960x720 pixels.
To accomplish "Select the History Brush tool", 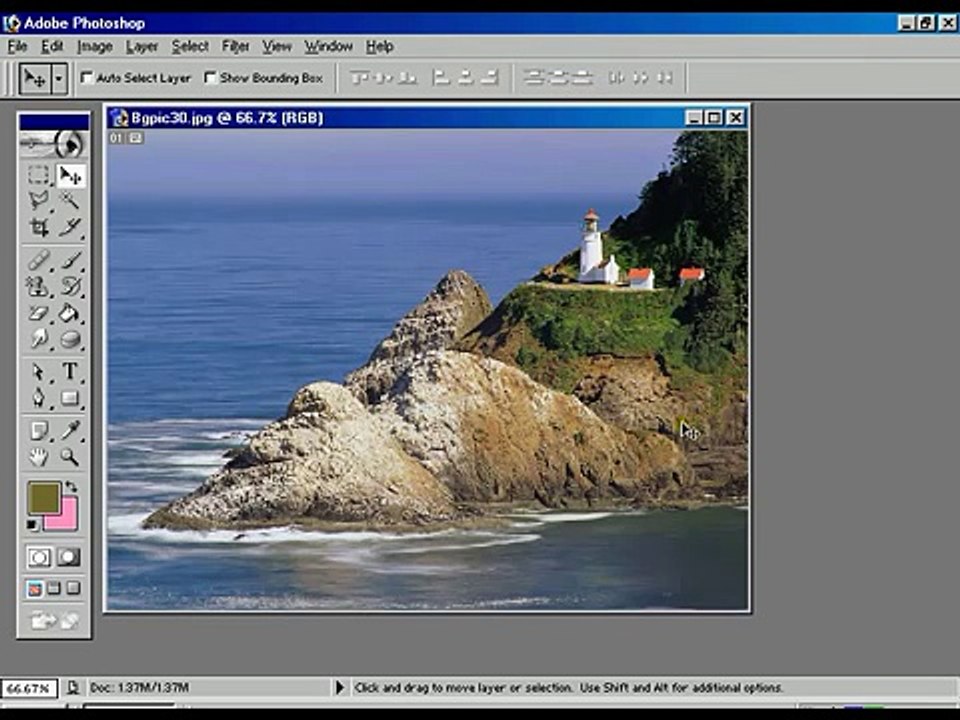I will pos(70,287).
